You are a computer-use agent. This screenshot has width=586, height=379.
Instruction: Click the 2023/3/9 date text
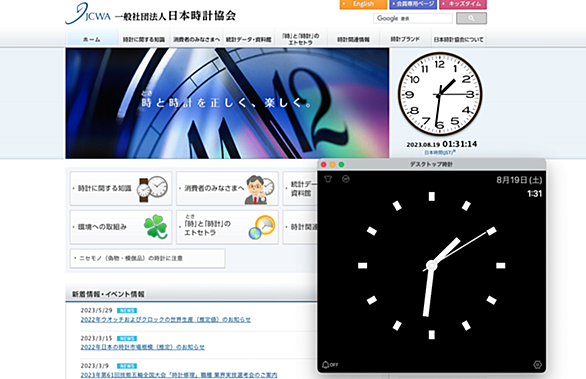point(95,366)
